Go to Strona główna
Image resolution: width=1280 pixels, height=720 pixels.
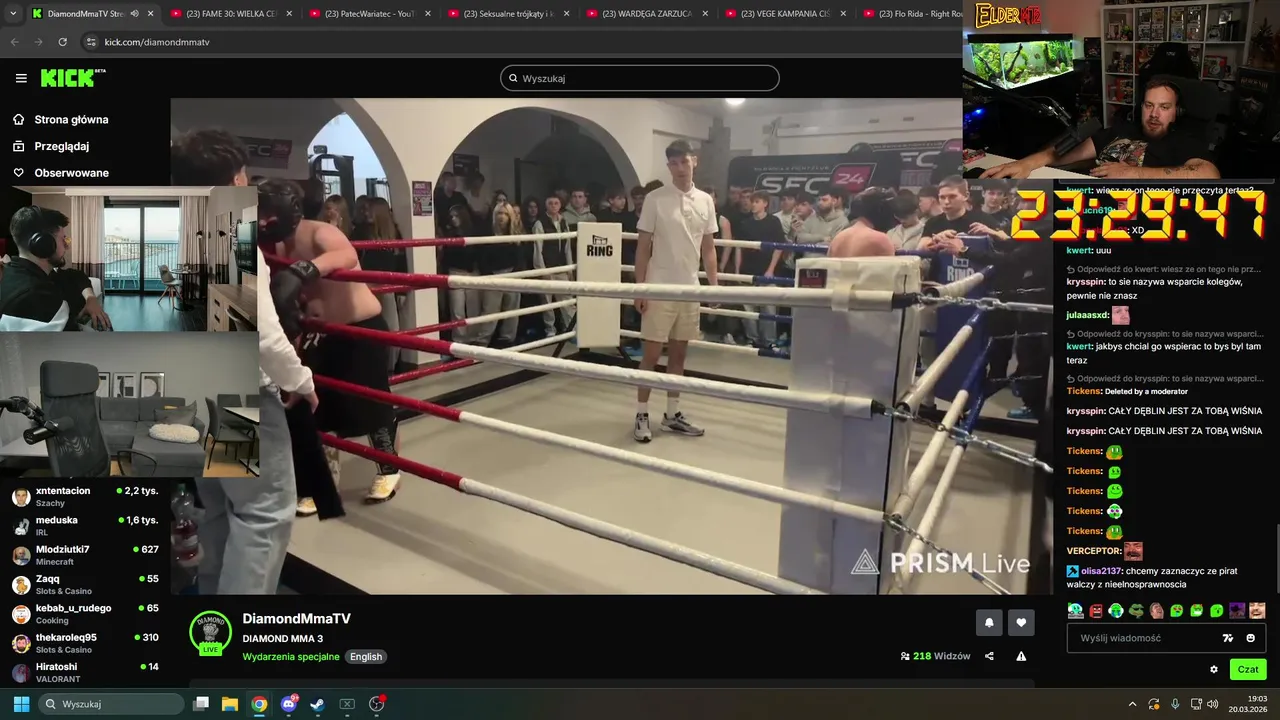[71, 120]
